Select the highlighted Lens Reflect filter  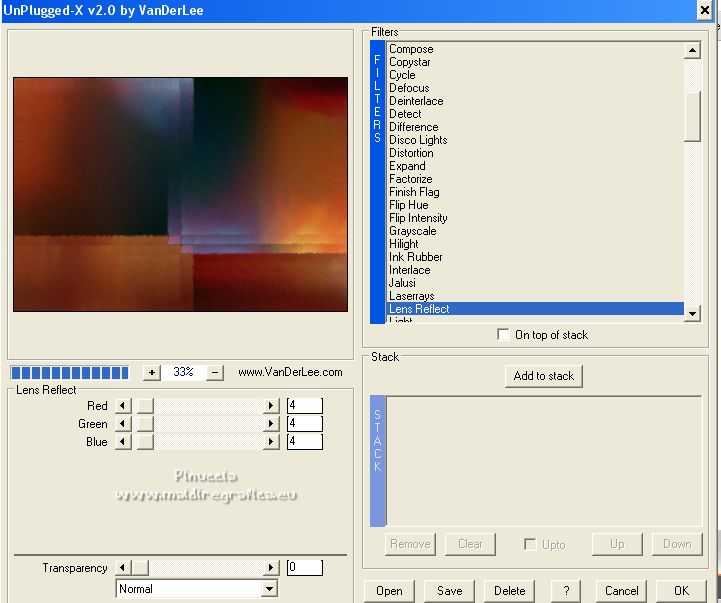[x=535, y=309]
